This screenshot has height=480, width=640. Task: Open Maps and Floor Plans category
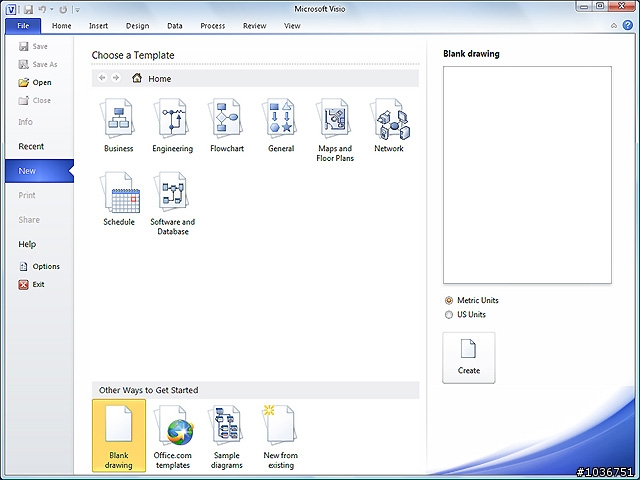pyautogui.click(x=335, y=130)
